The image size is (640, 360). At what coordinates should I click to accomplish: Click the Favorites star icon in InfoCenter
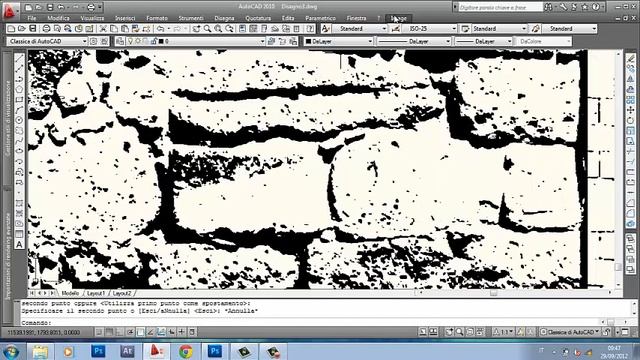click(x=585, y=7)
